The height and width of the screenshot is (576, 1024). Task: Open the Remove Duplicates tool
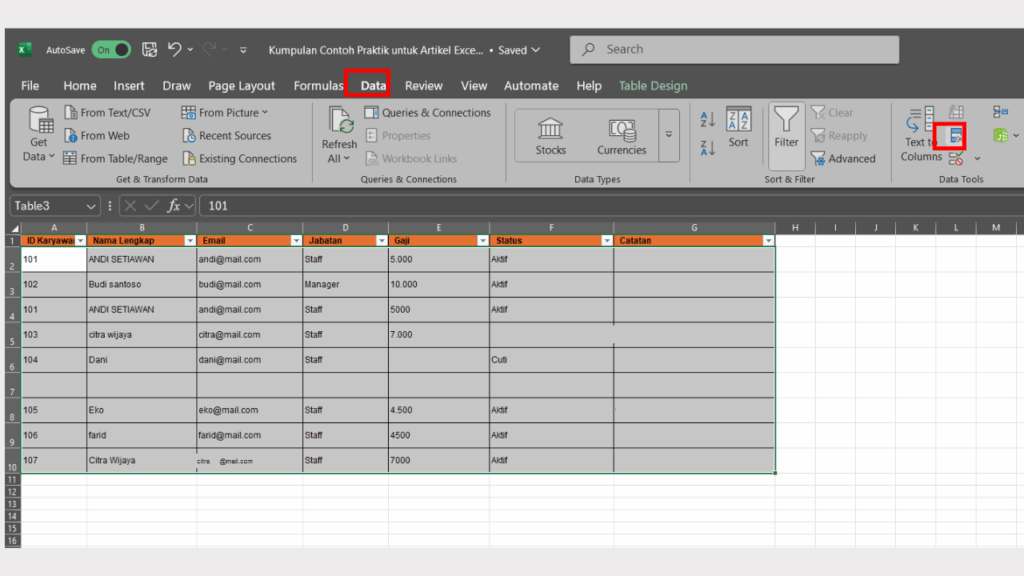point(948,135)
